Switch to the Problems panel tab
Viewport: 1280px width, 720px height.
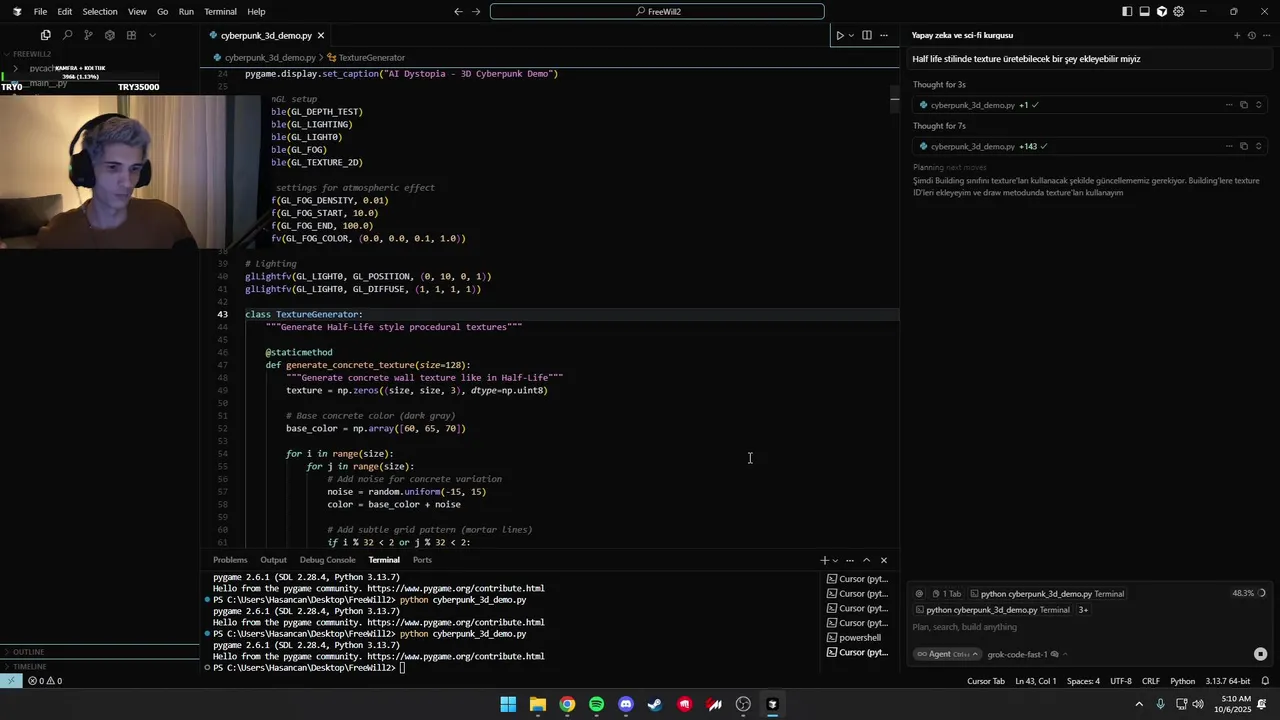pyautogui.click(x=230, y=560)
